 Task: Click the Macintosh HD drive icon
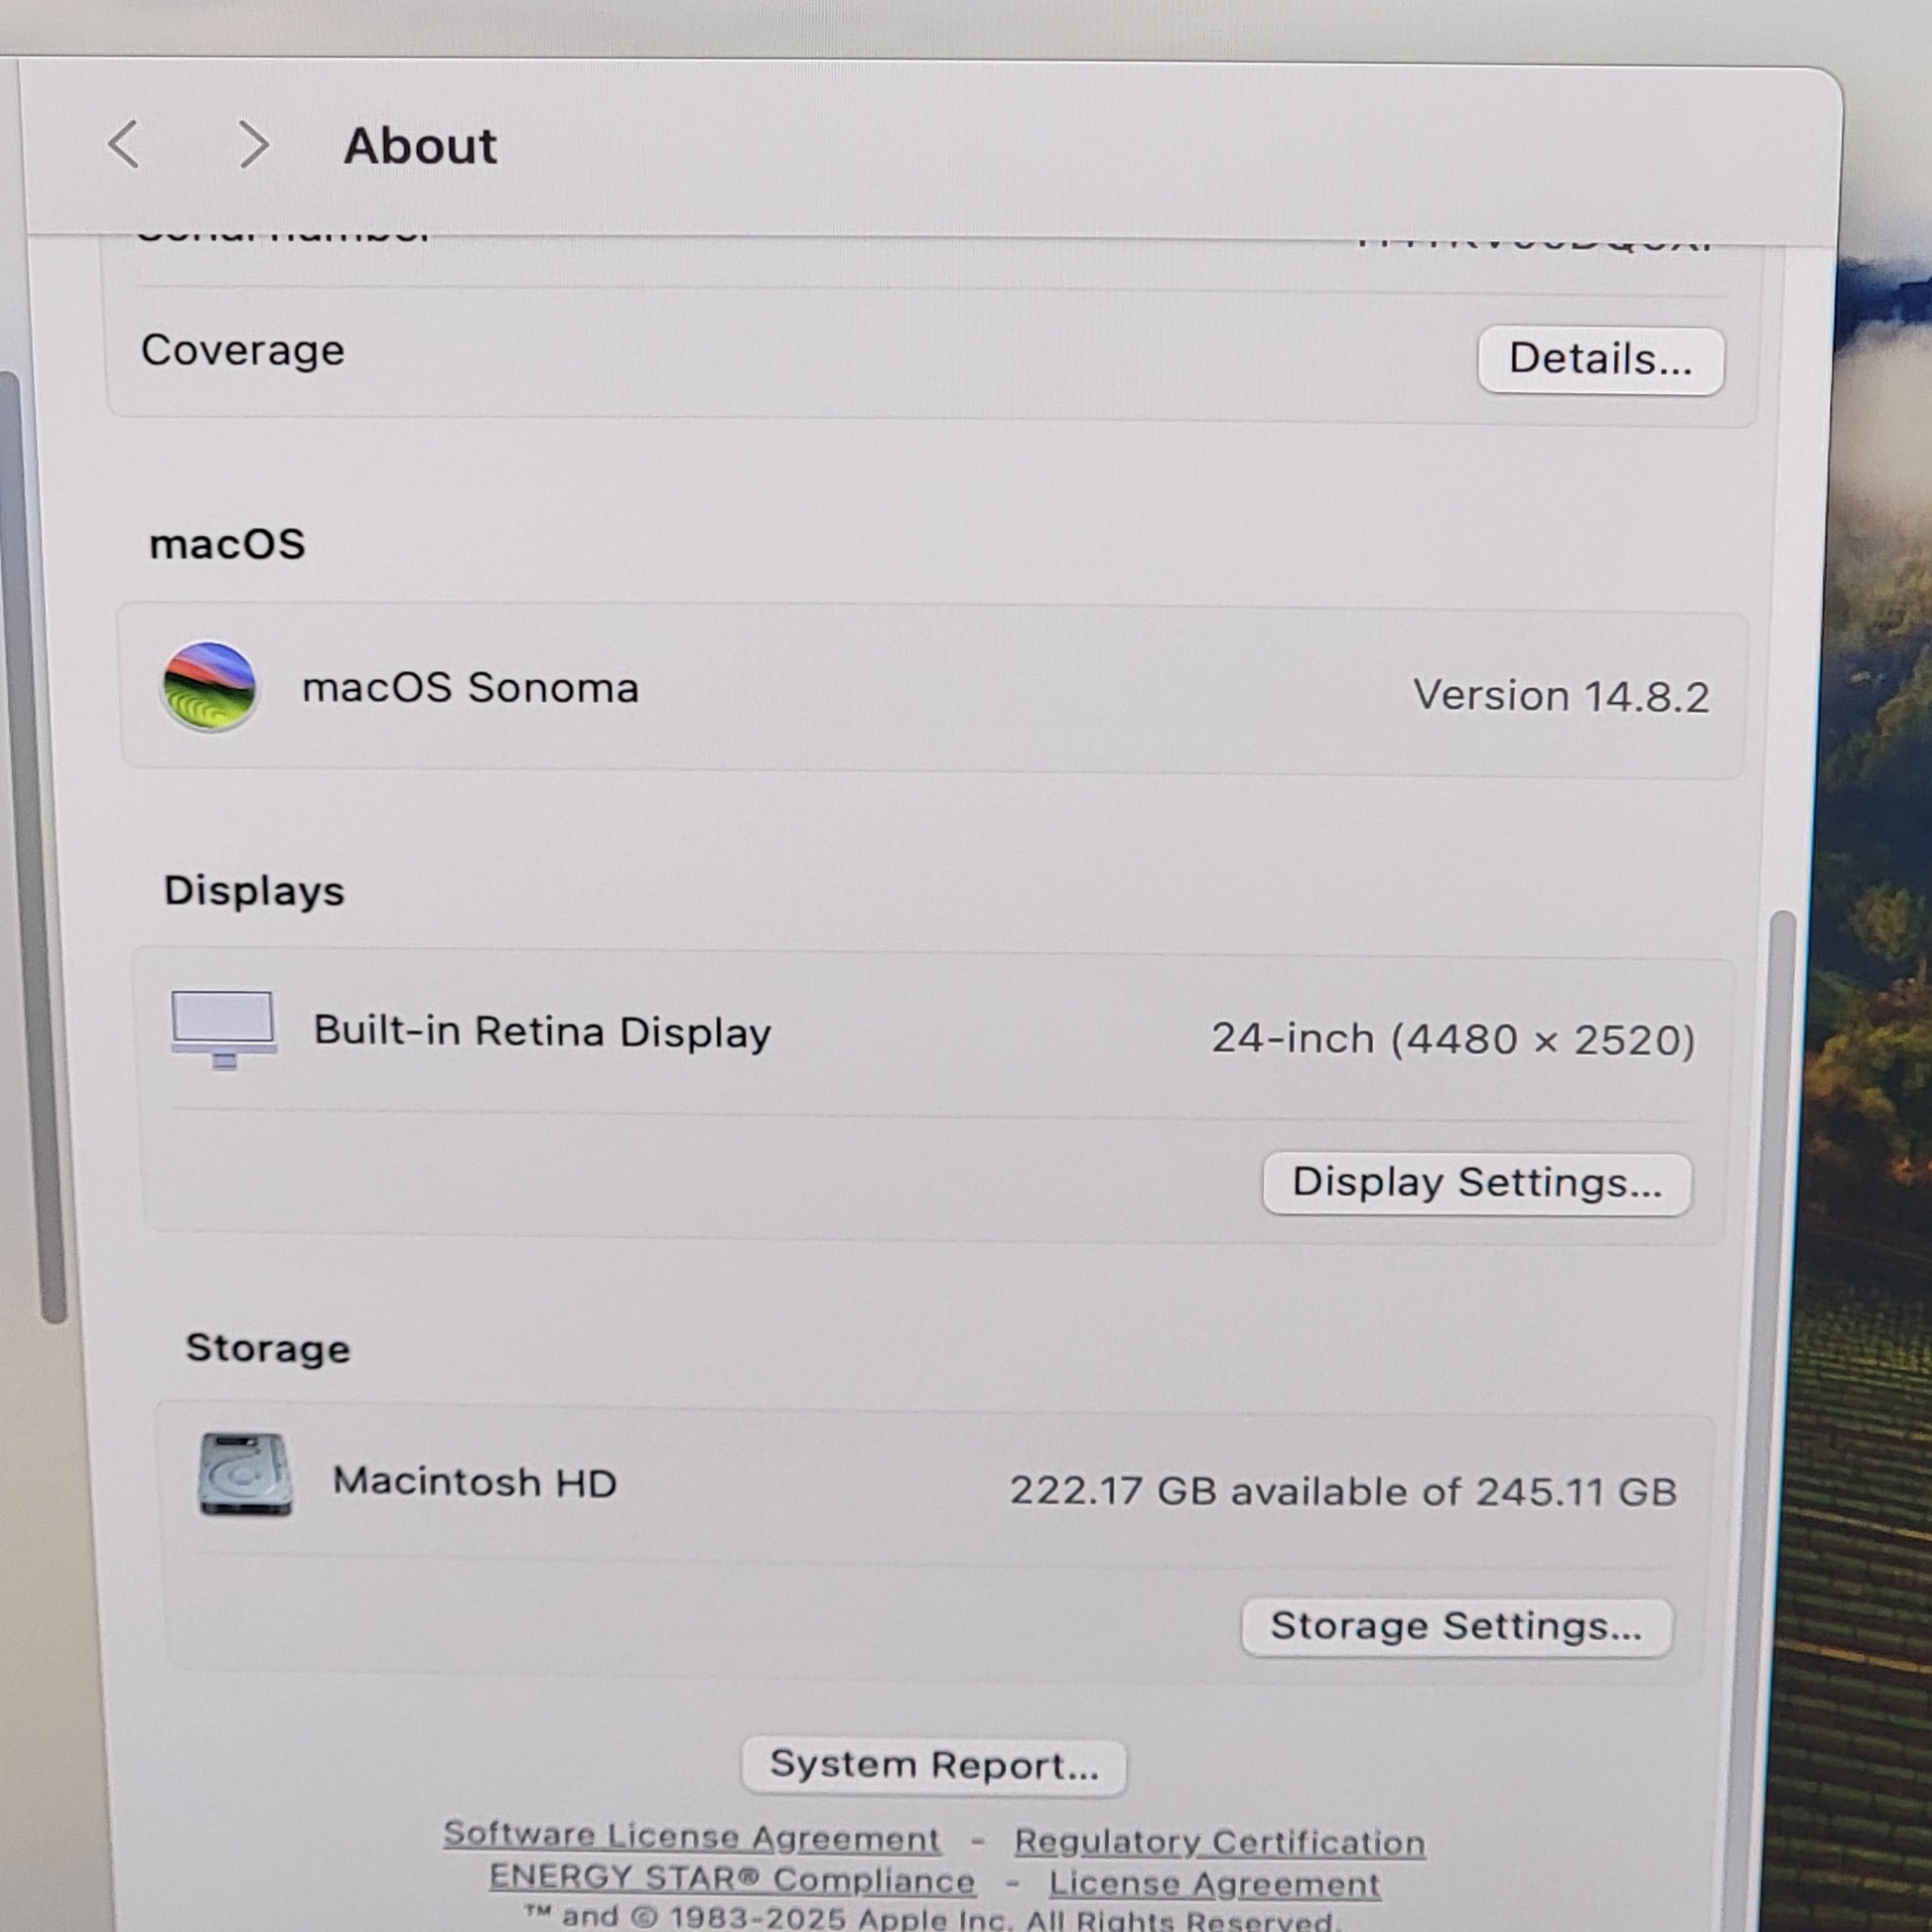click(245, 1475)
